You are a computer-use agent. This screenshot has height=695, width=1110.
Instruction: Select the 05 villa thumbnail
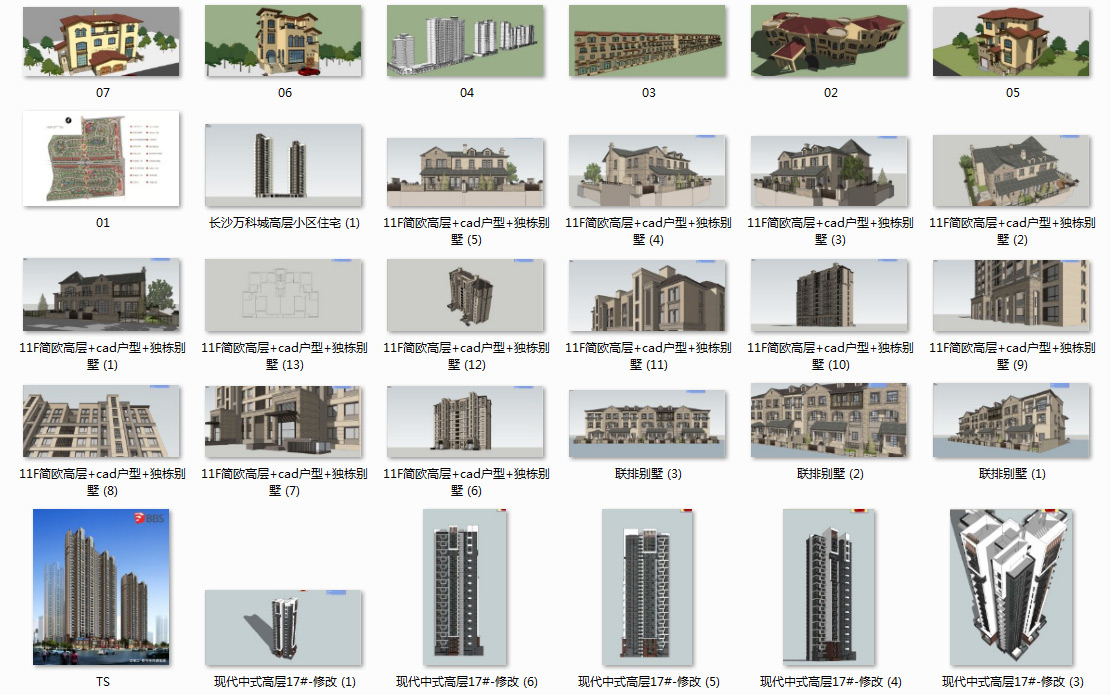[x=1012, y=41]
